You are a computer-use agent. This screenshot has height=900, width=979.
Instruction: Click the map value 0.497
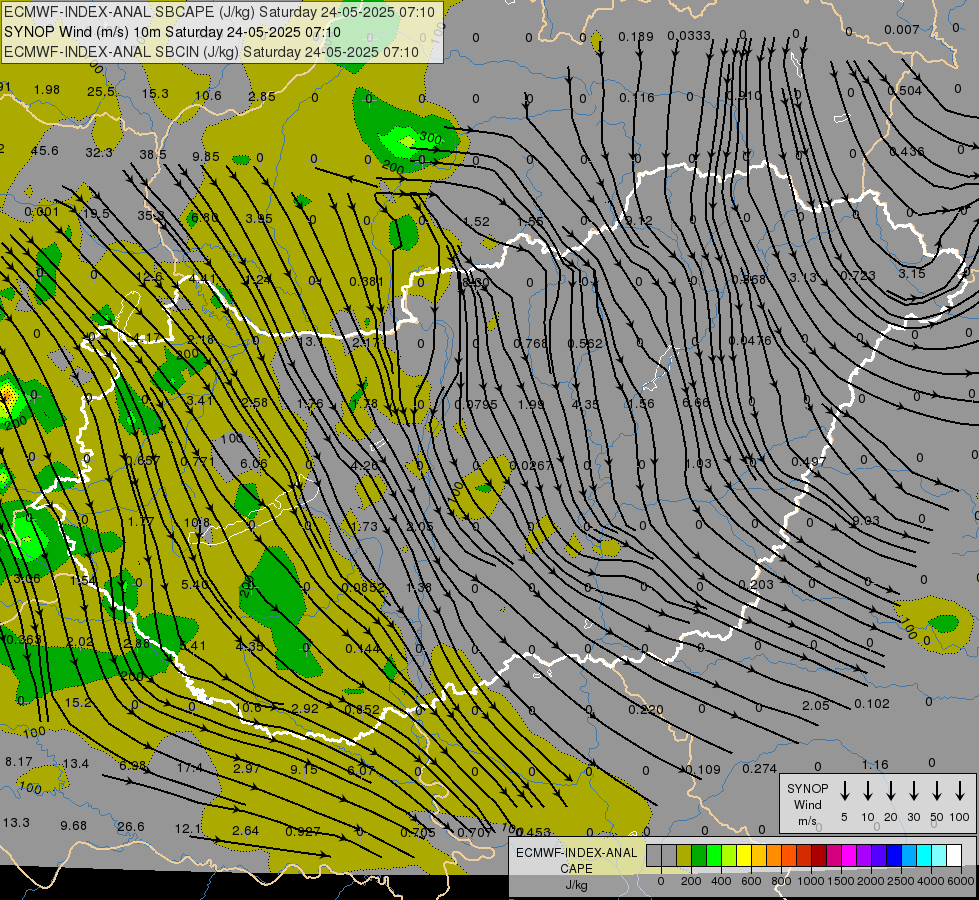pyautogui.click(x=809, y=462)
